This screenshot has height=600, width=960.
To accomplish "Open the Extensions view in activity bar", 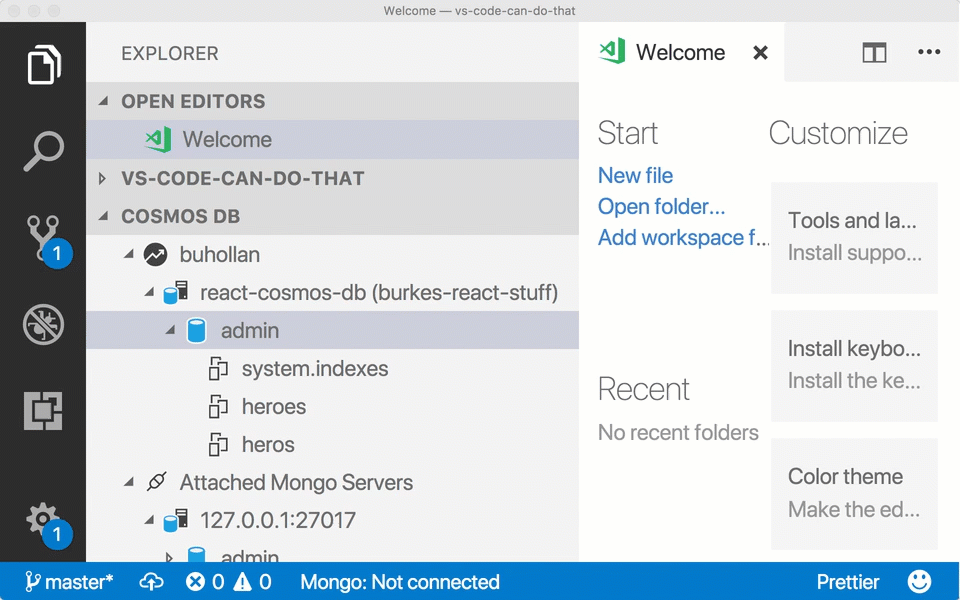I will (x=43, y=411).
